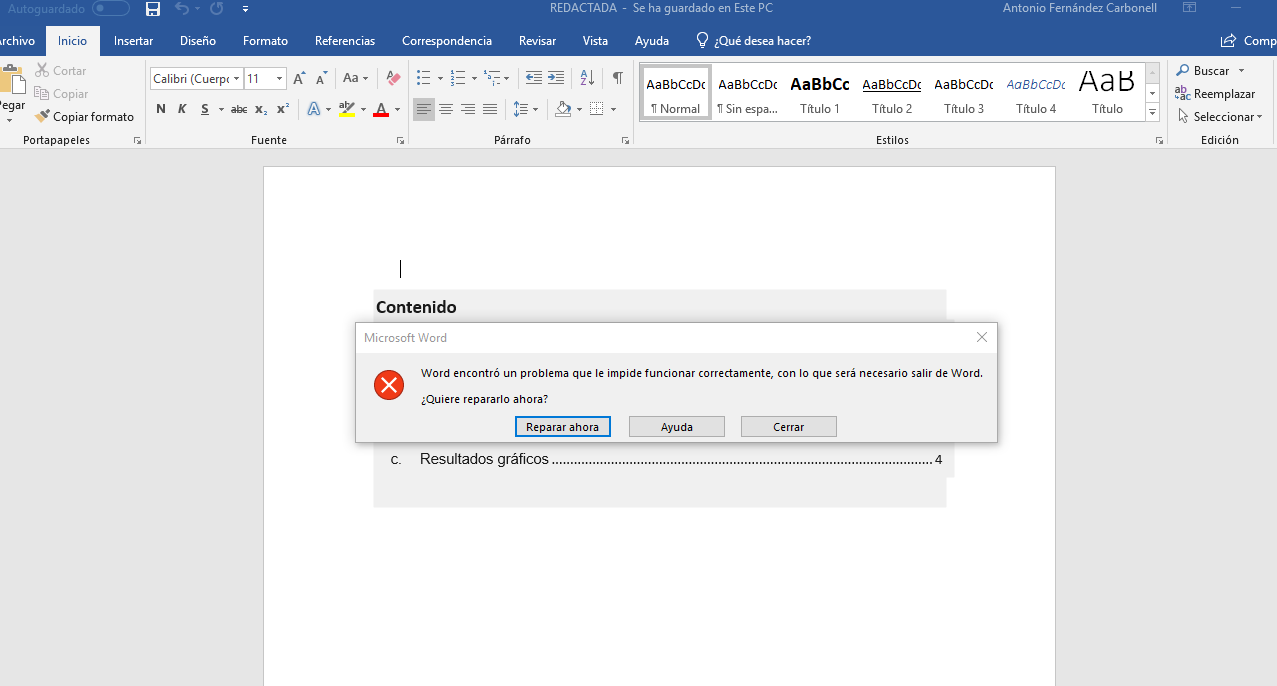Open the Fuente dialog launcher
1277x686 pixels.
pos(401,141)
